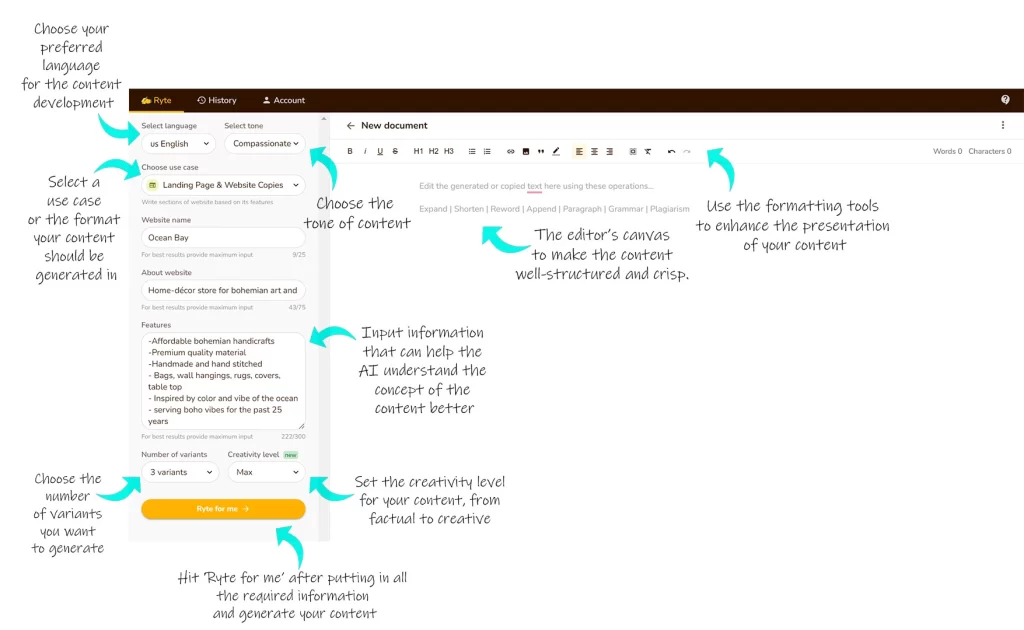Align text to the right

coord(609,151)
